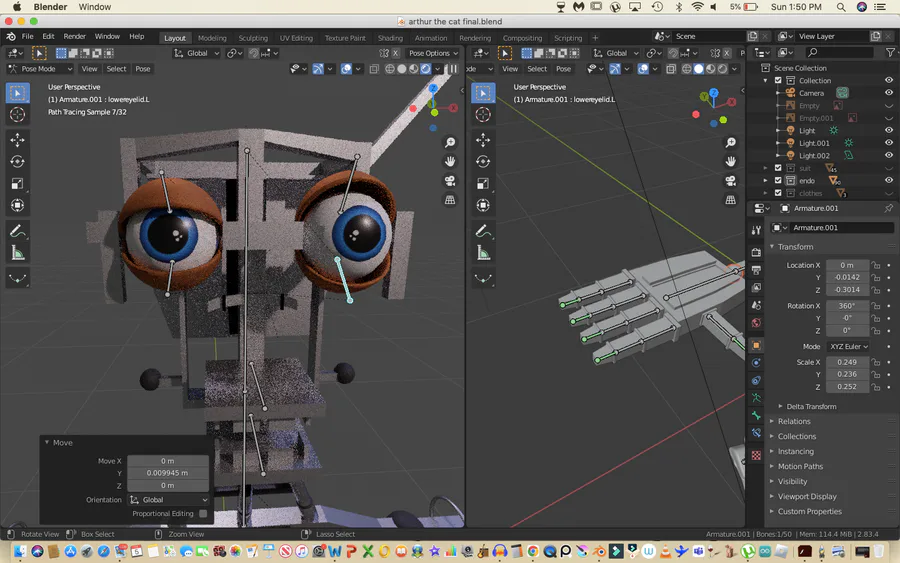The image size is (900, 563).
Task: Toggle camera view icon in left viewport
Action: [450, 181]
